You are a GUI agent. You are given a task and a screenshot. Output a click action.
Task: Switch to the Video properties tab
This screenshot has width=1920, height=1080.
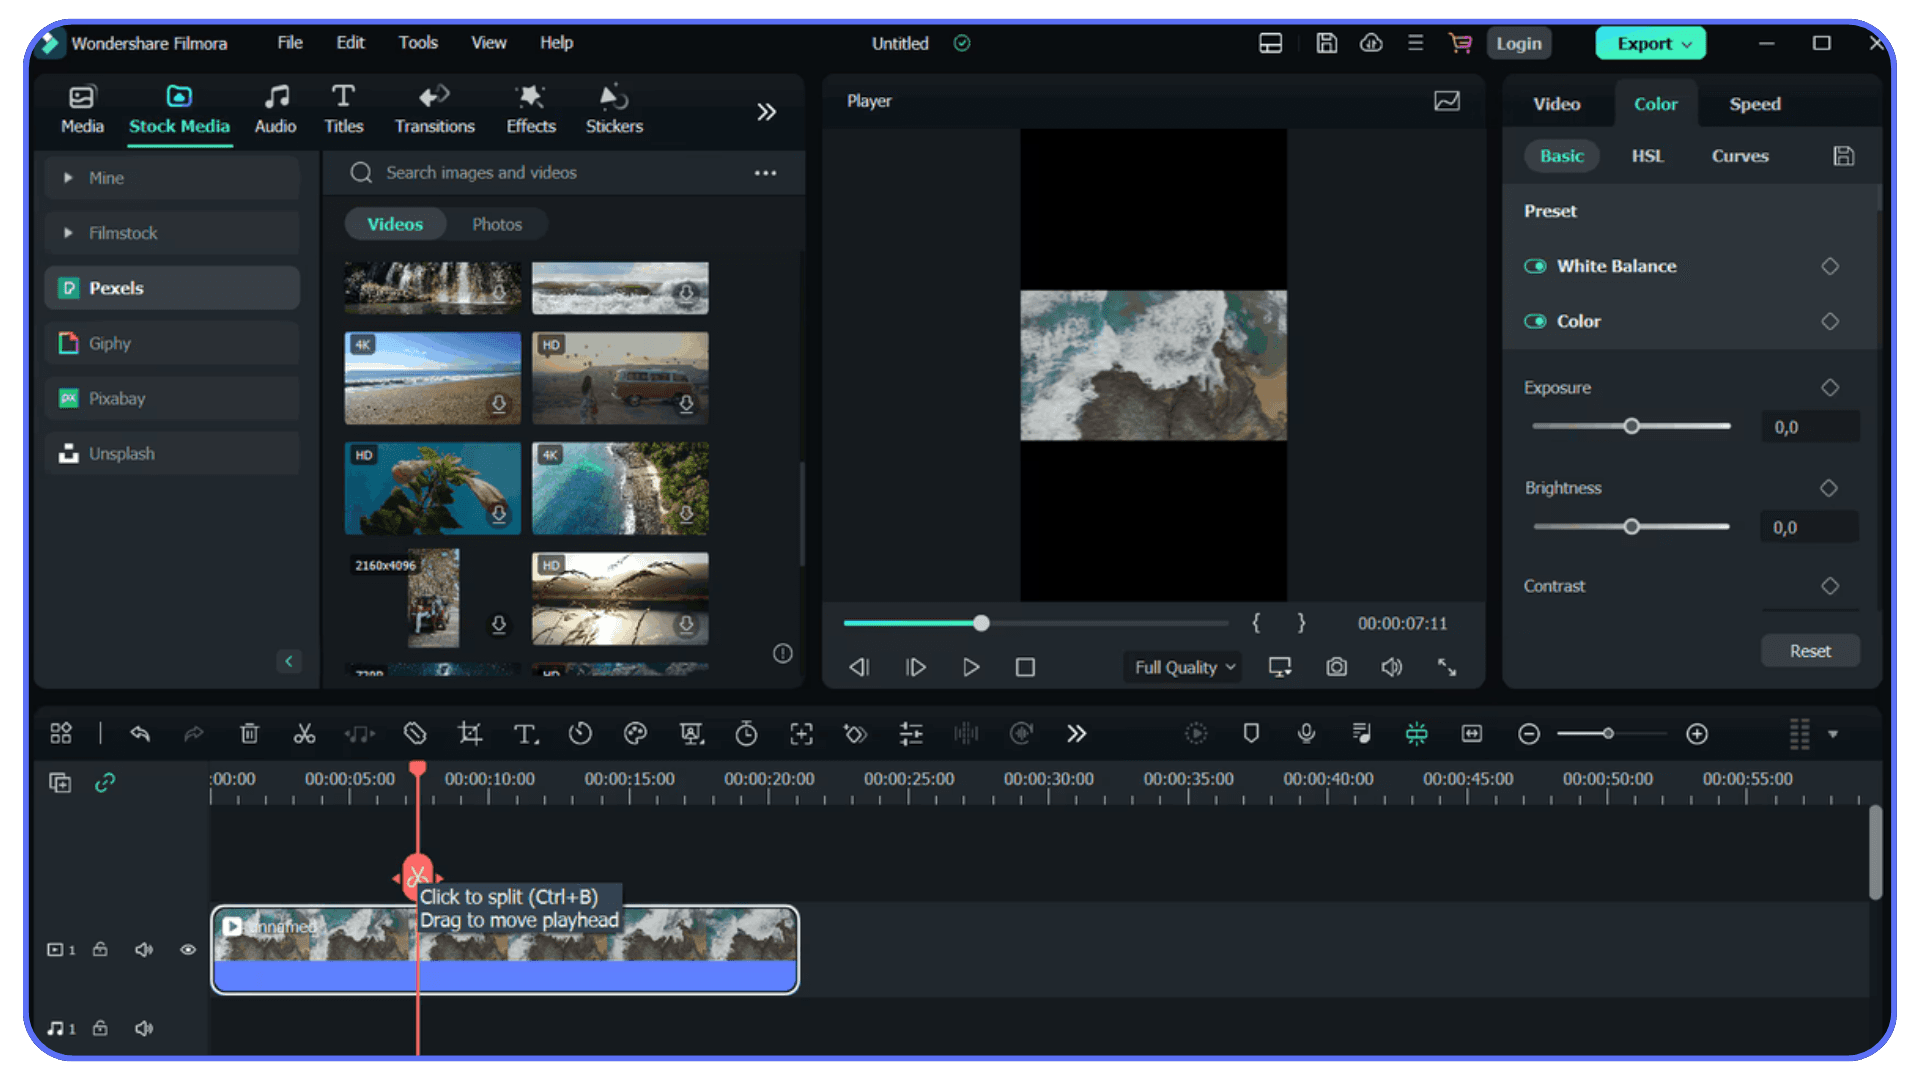coord(1556,104)
